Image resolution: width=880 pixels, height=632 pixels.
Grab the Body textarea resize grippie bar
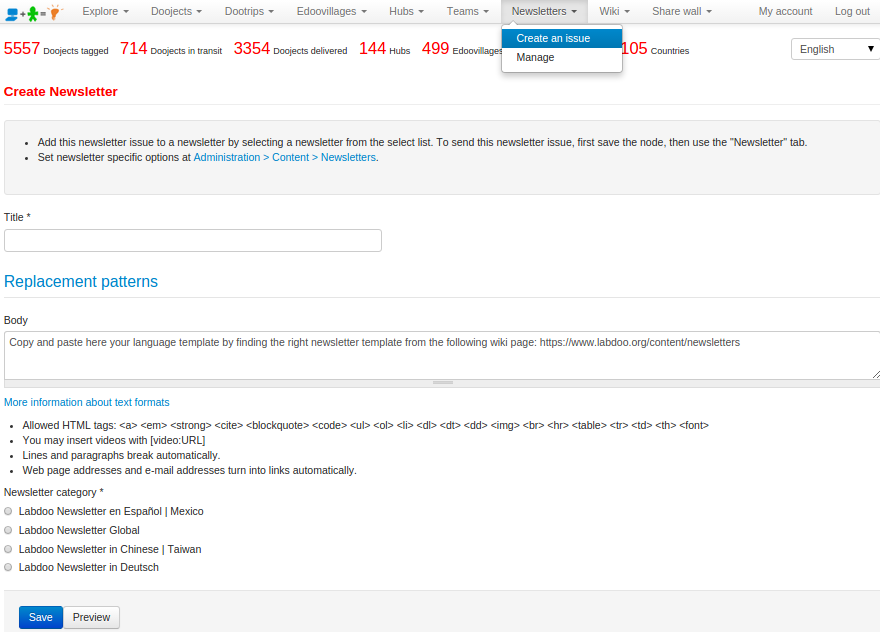click(442, 383)
